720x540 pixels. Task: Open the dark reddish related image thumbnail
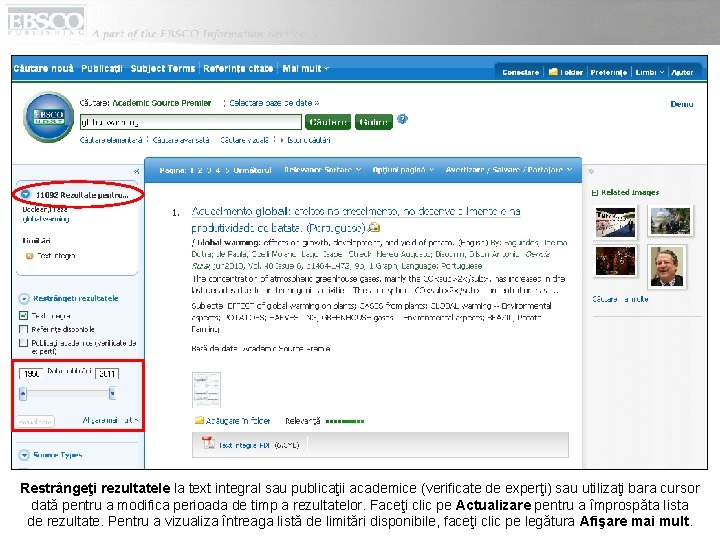[x=615, y=261]
